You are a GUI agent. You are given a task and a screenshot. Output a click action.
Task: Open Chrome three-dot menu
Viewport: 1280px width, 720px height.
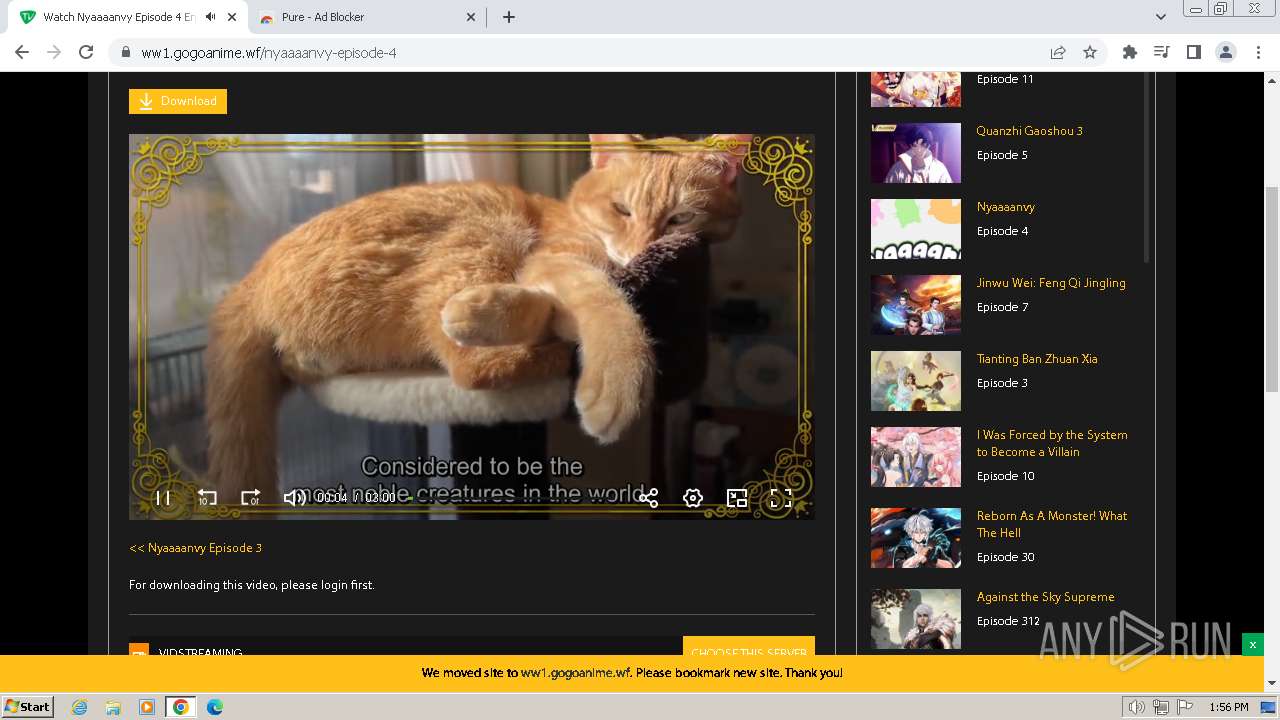[x=1258, y=52]
